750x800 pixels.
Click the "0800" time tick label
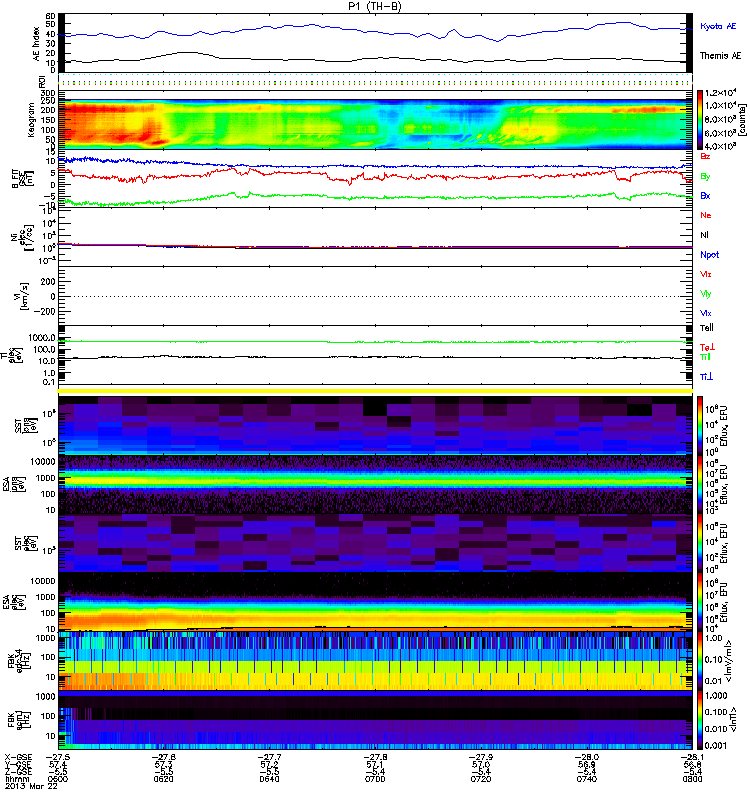(692, 779)
